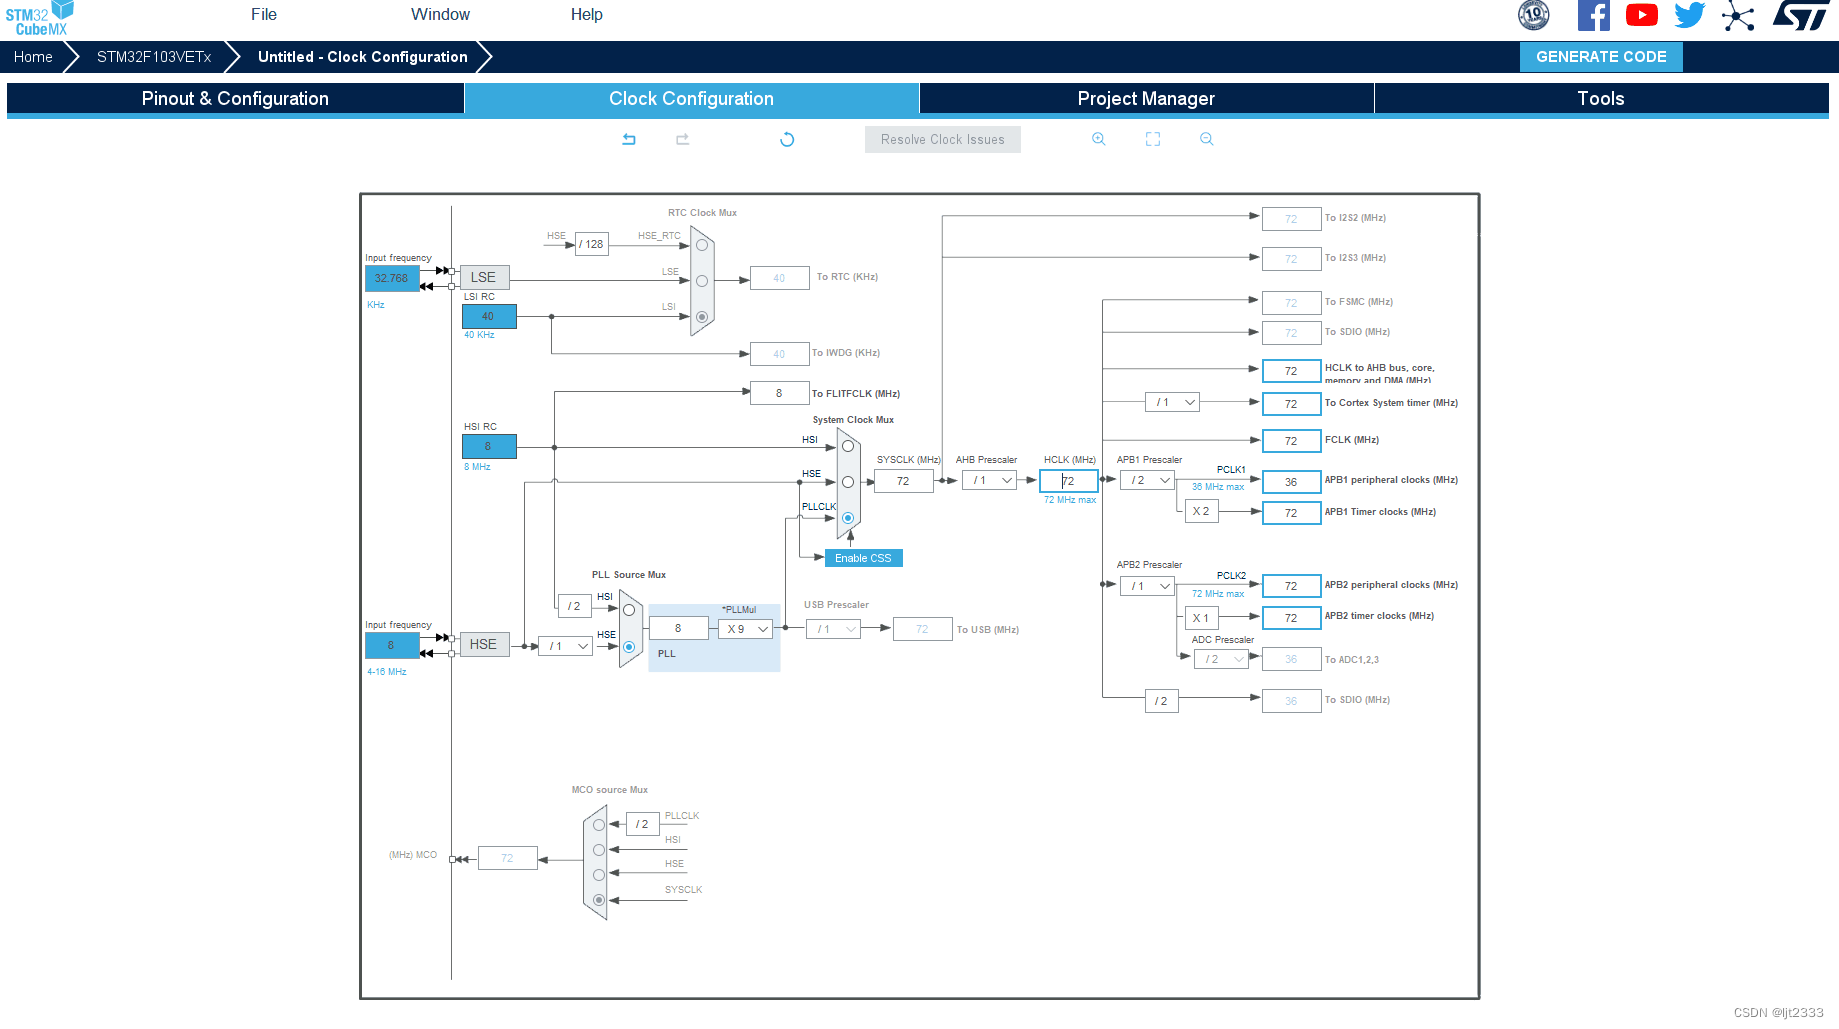Open the File menu
1839x1029 pixels.
264,14
